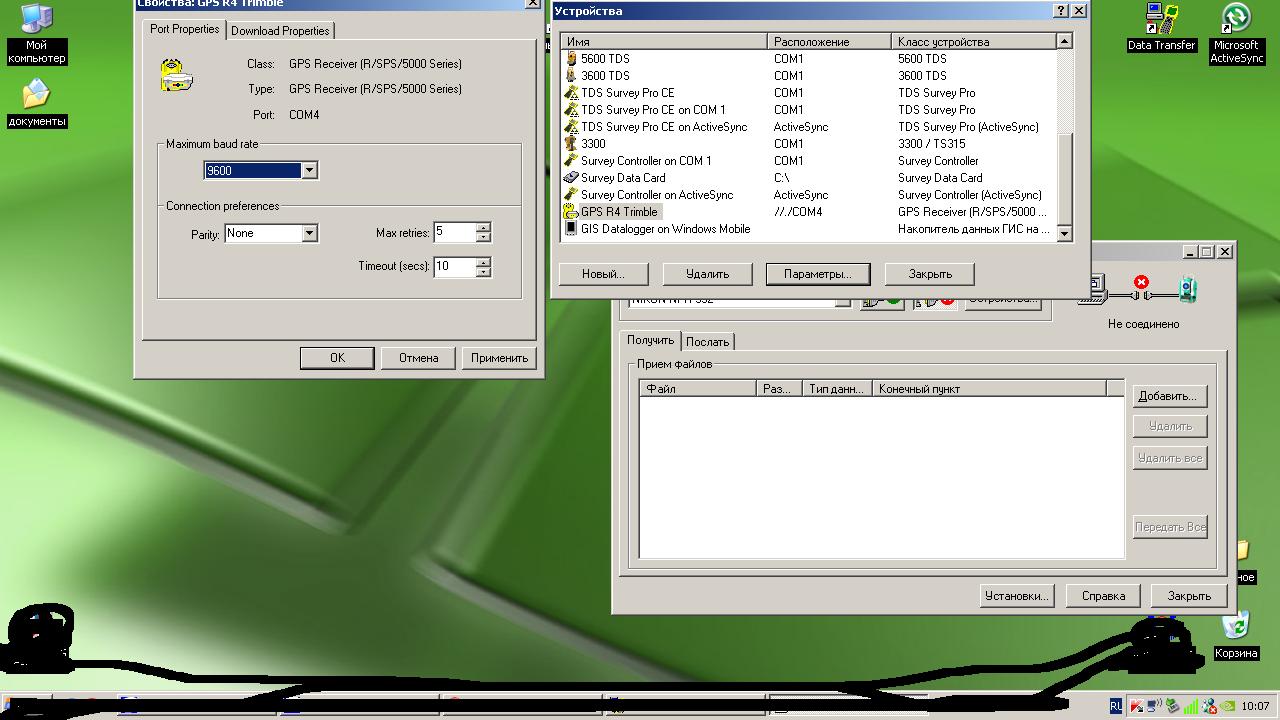
Task: Increase Max retries with up arrow
Action: (484, 228)
